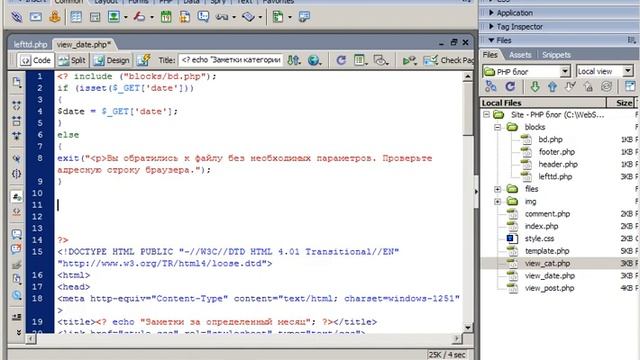
Task: Click the Open Documents coding toolbar icon
Action: point(17,82)
